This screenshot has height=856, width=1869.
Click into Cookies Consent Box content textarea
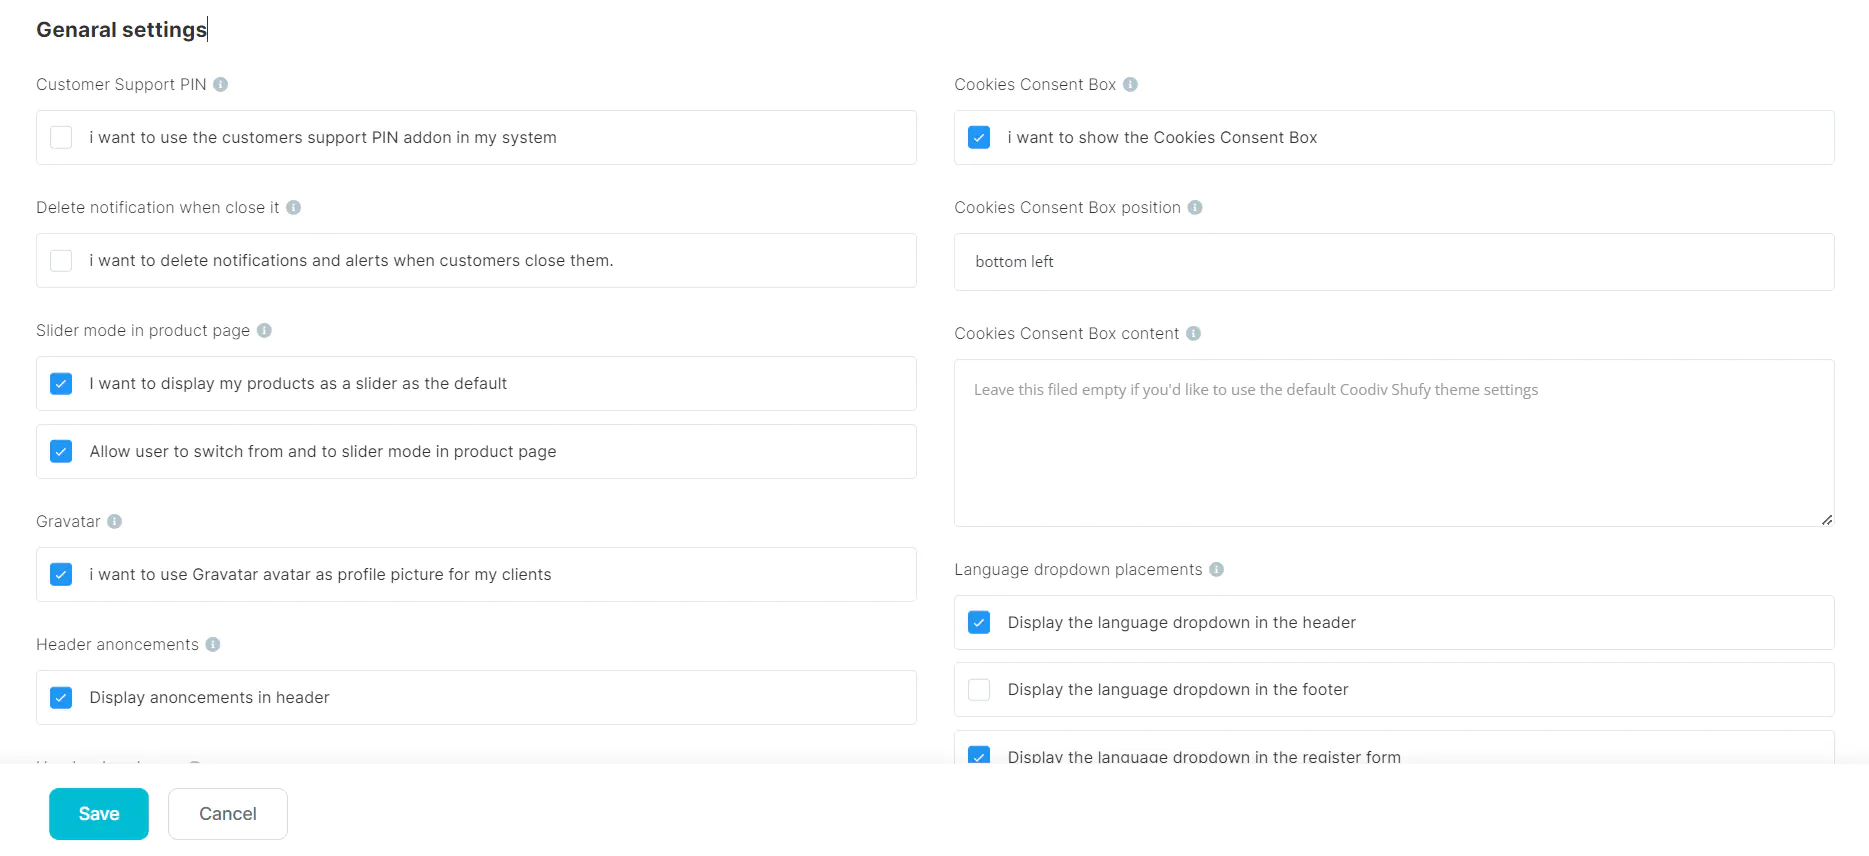(x=1393, y=450)
